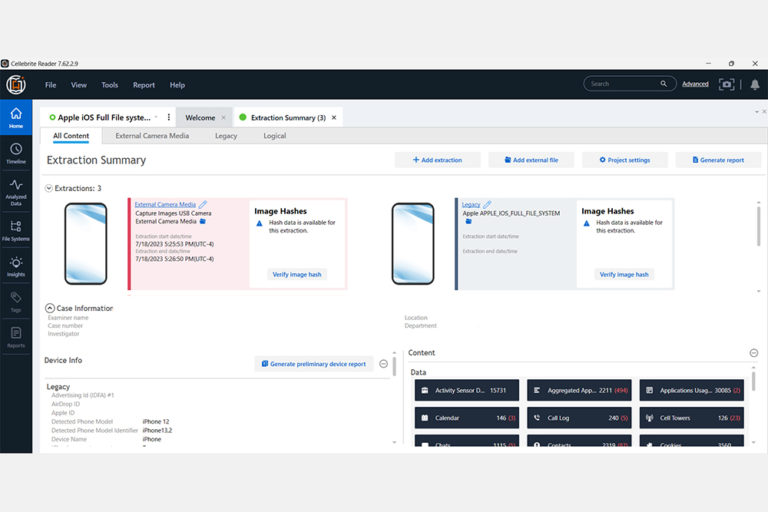Open Analyzed Data from the sidebar
Image resolution: width=768 pixels, height=512 pixels.
(x=16, y=188)
